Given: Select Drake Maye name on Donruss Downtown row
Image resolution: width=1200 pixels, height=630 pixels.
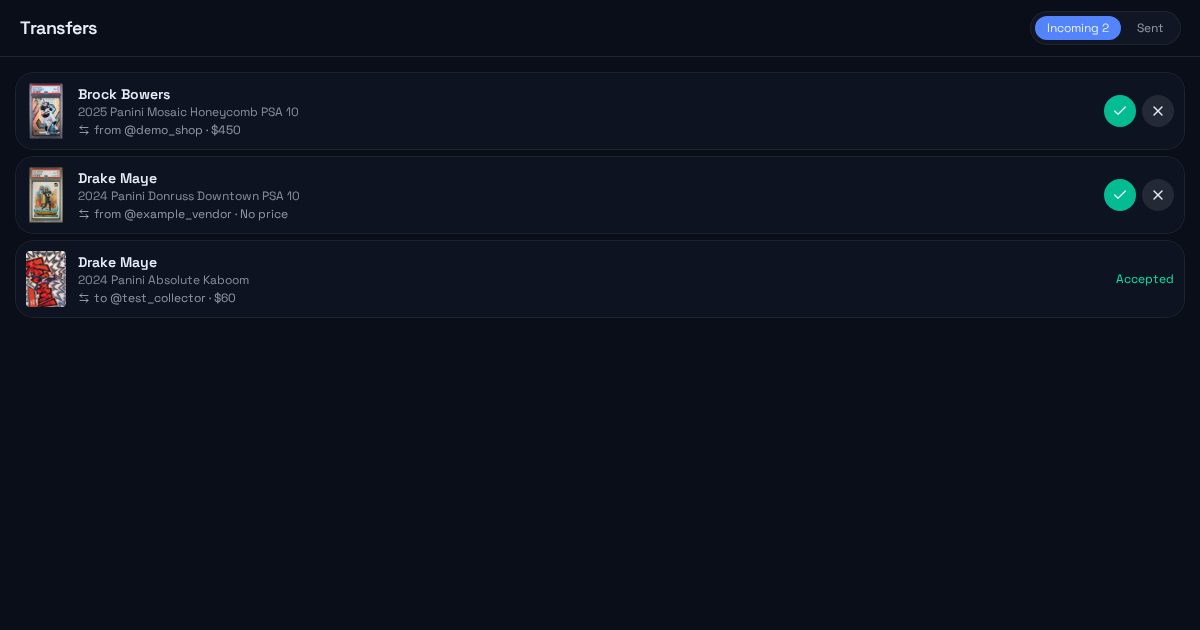Looking at the screenshot, I should tap(118, 178).
